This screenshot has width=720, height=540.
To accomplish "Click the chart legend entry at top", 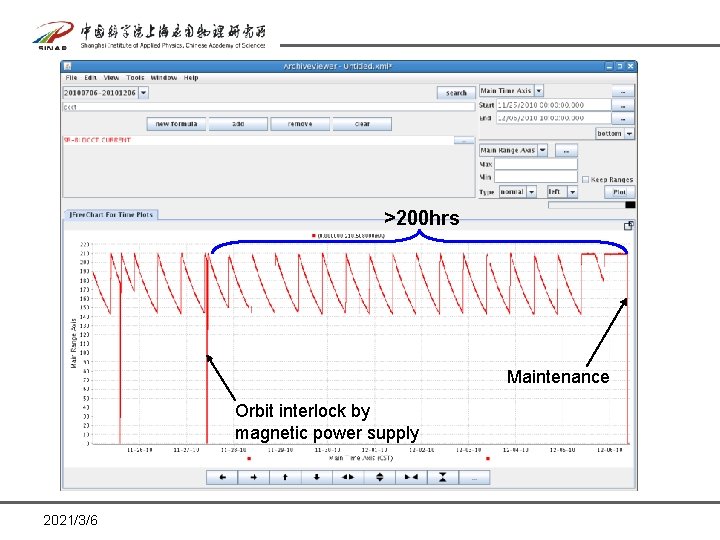I will pyautogui.click(x=349, y=236).
